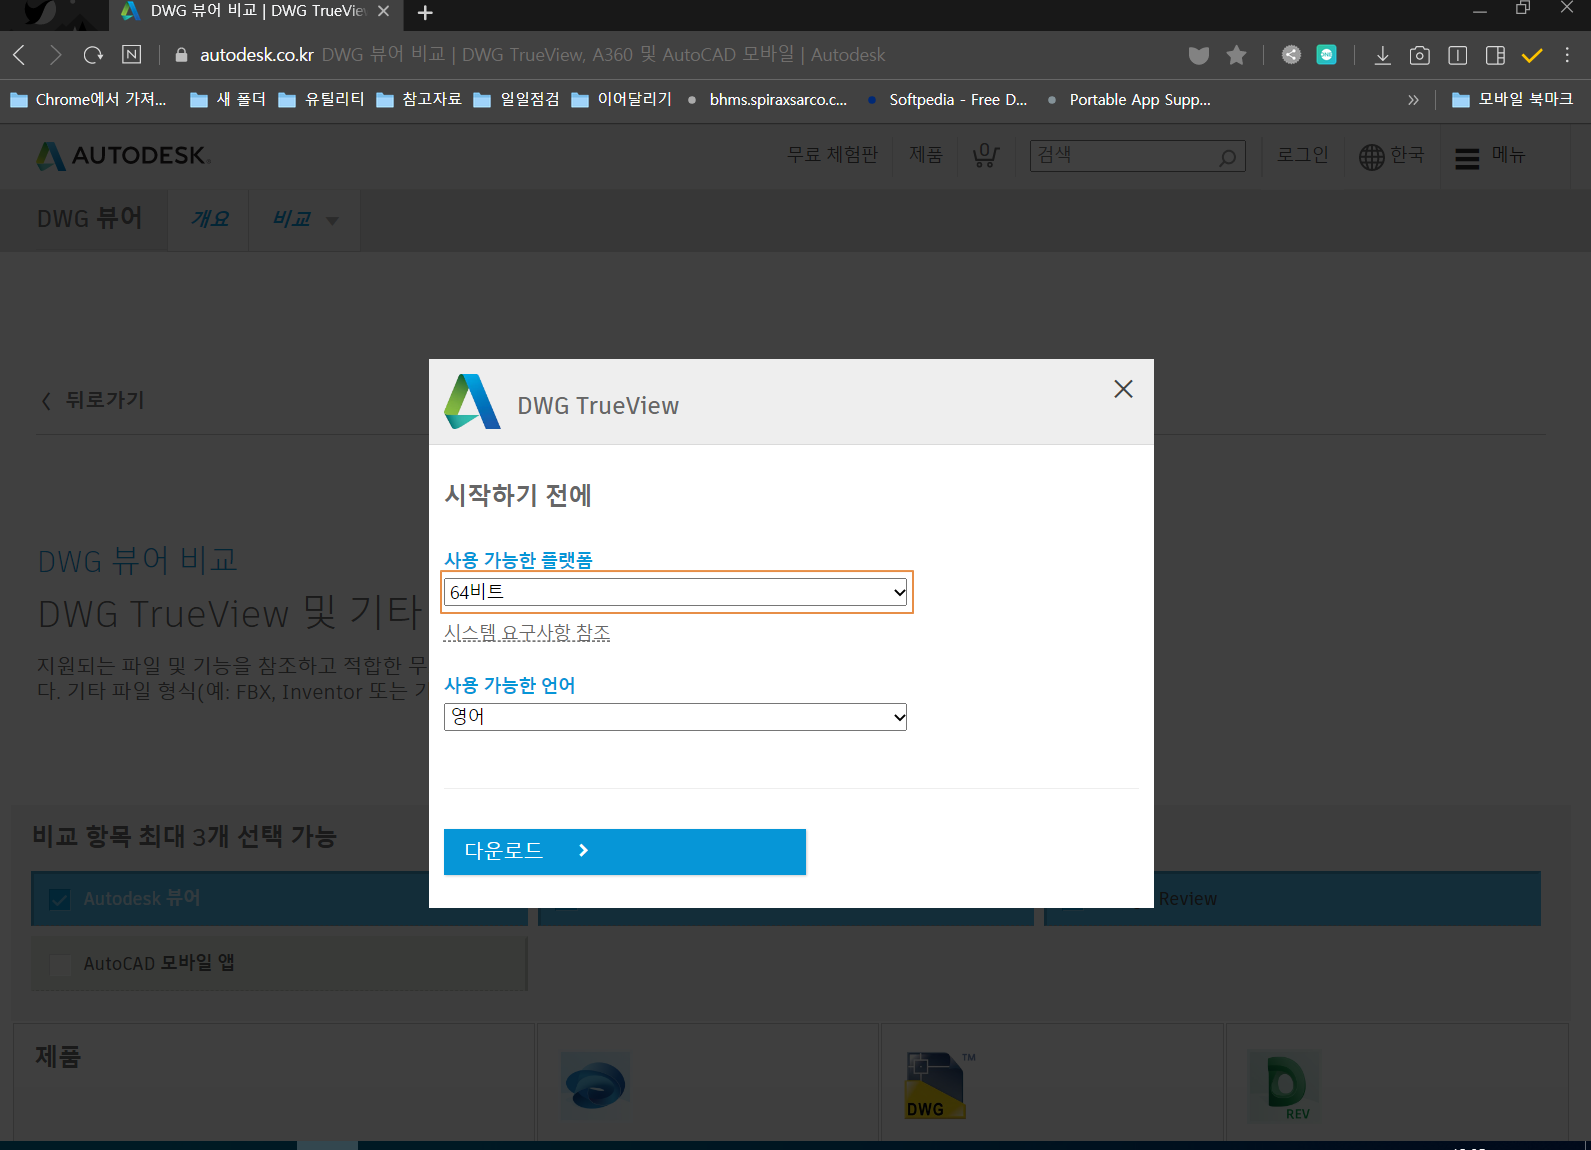Viewport: 1591px width, 1150px height.
Task: Click the 시스템 요구사항 참조 link
Action: 527,633
